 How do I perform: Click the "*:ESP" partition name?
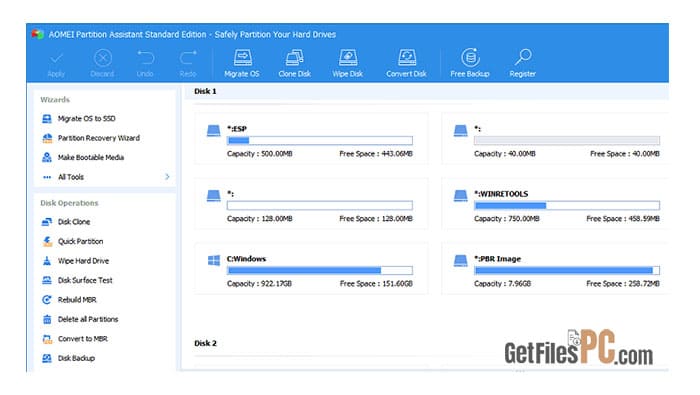[x=237, y=129]
